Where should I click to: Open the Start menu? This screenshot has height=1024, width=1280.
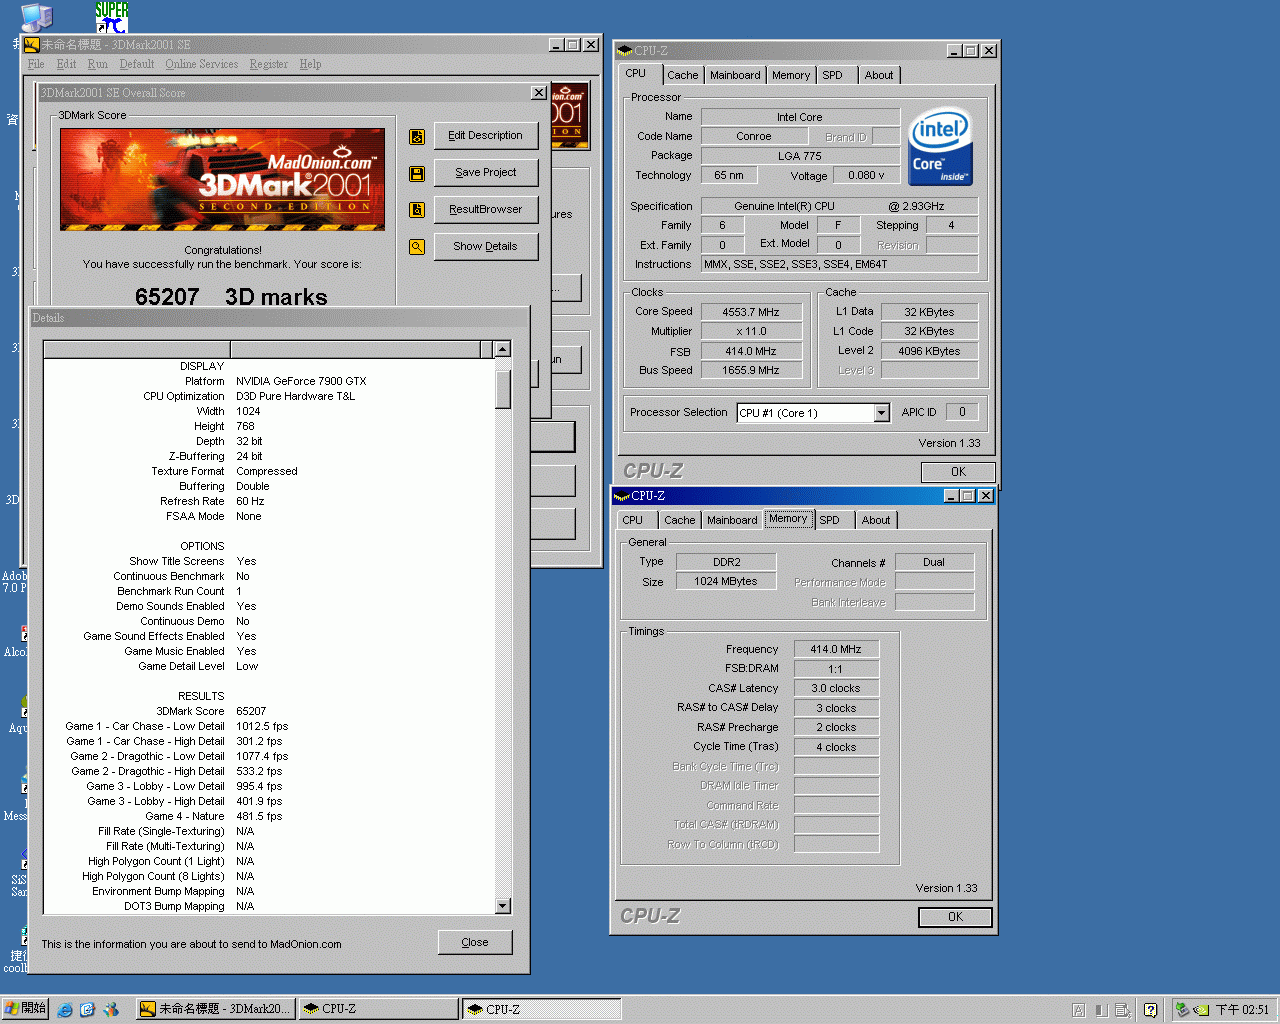pyautogui.click(x=26, y=1009)
